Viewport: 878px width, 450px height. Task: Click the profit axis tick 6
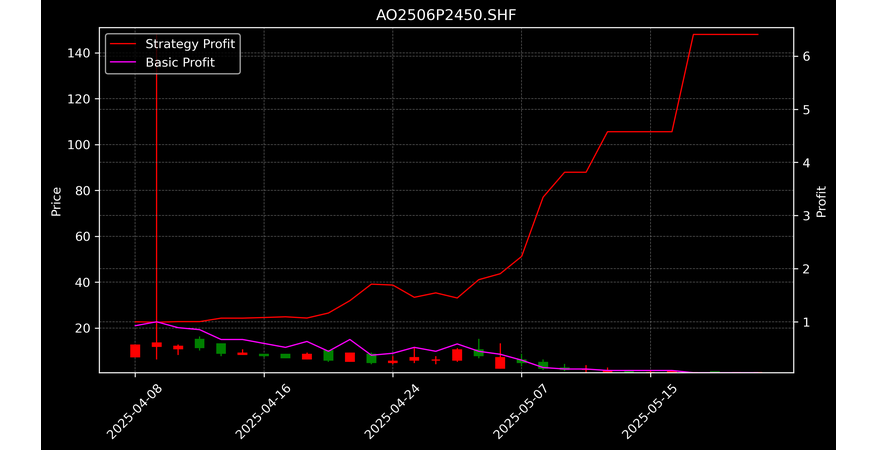[807, 57]
